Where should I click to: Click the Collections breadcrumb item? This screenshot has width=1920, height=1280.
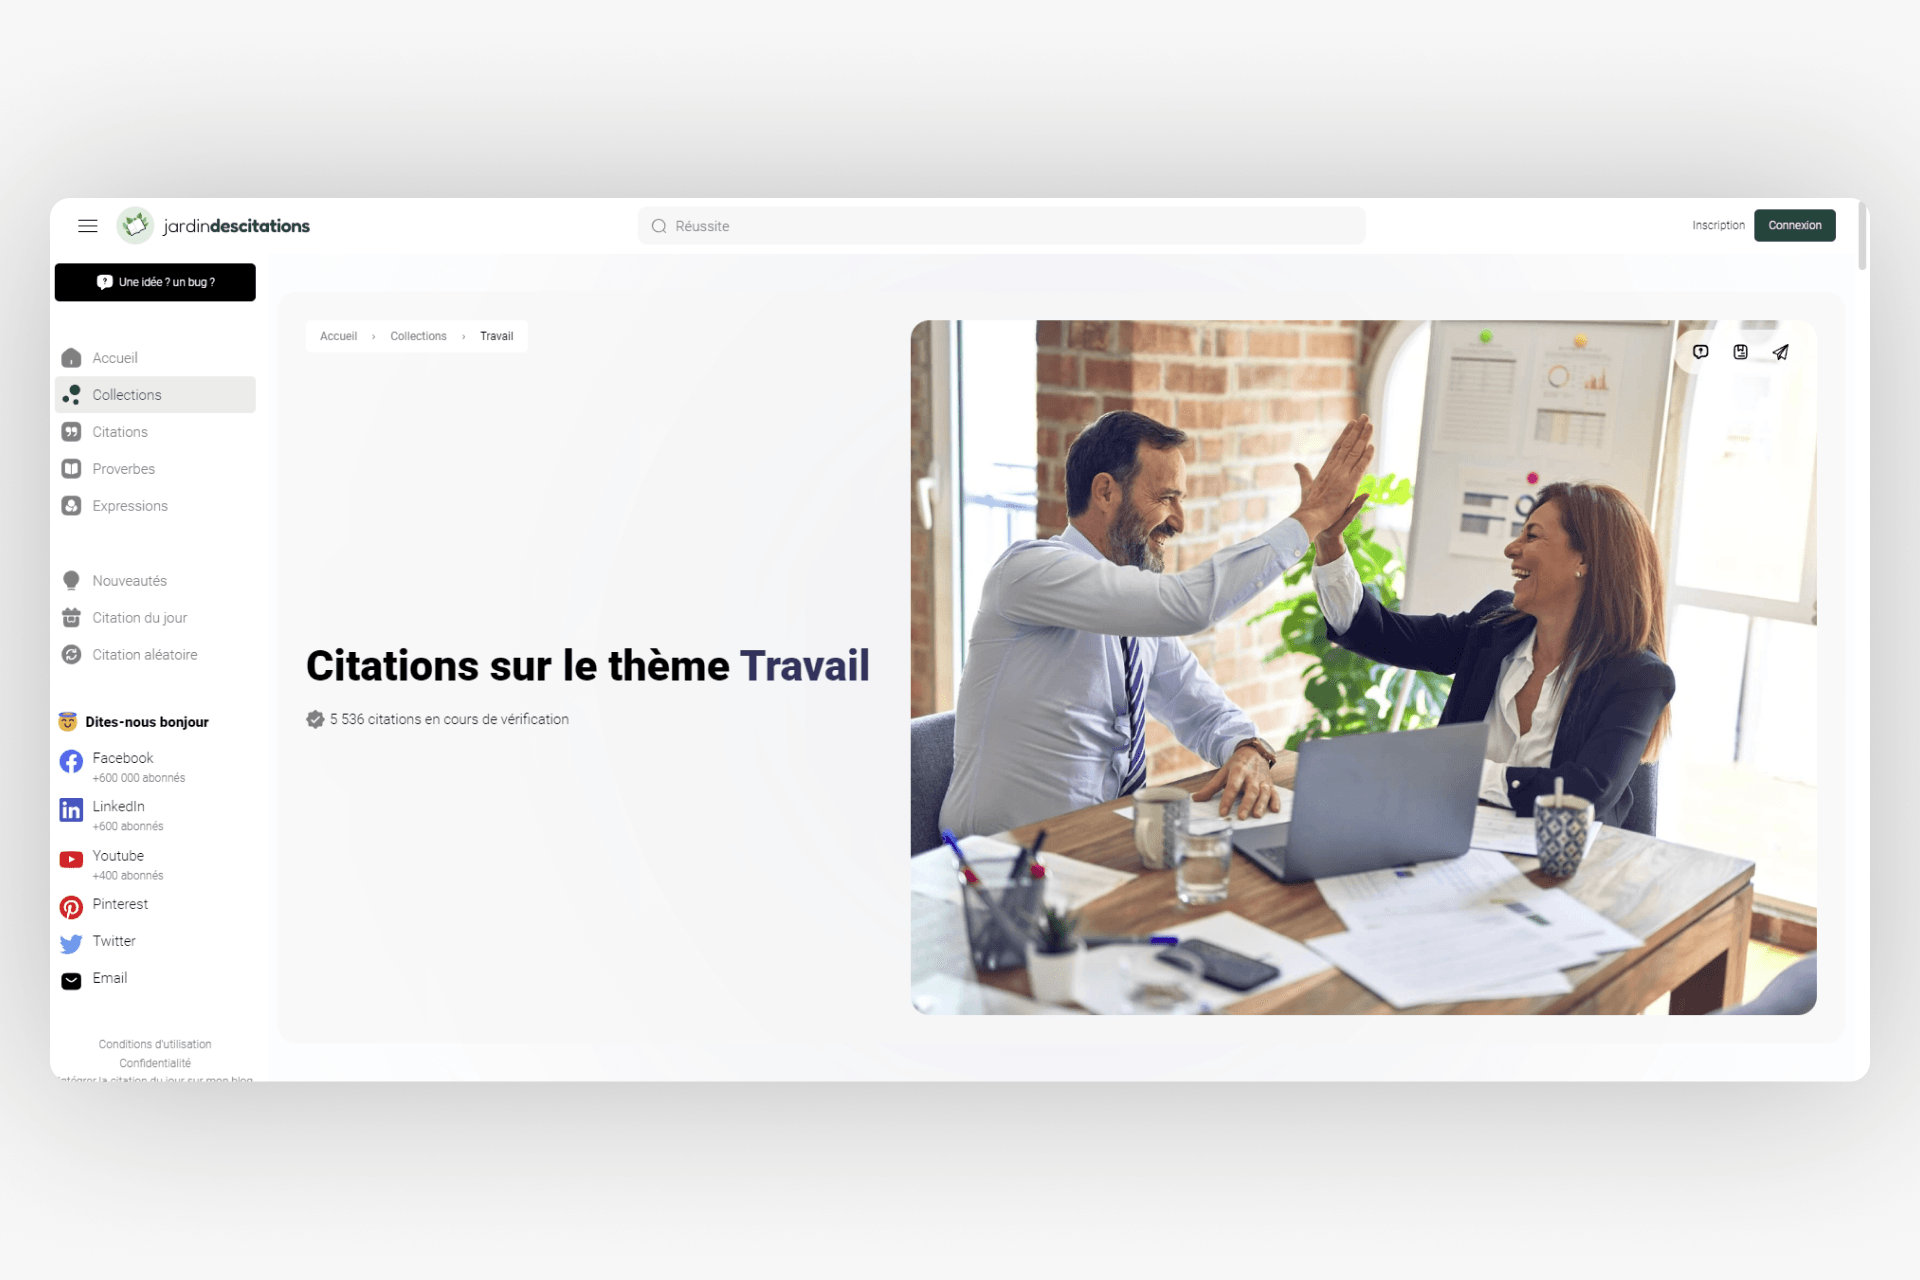(x=420, y=334)
